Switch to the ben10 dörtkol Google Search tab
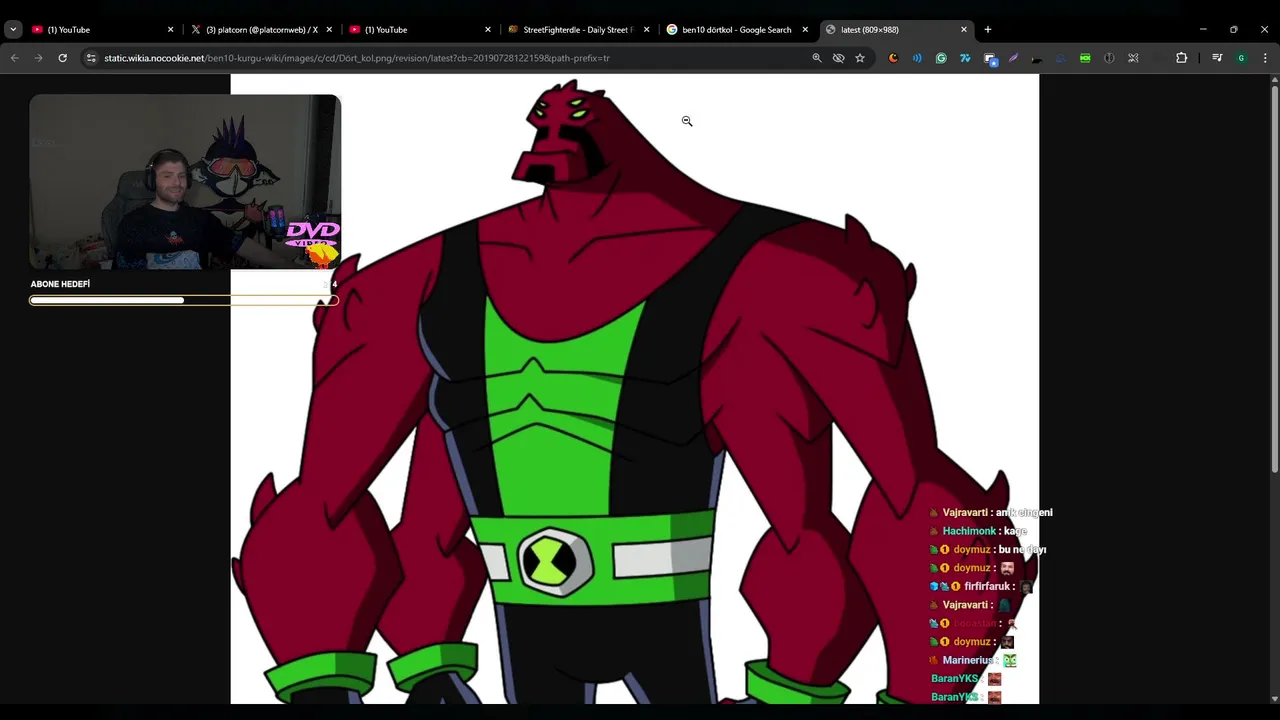This screenshot has width=1280, height=720. coord(736,30)
